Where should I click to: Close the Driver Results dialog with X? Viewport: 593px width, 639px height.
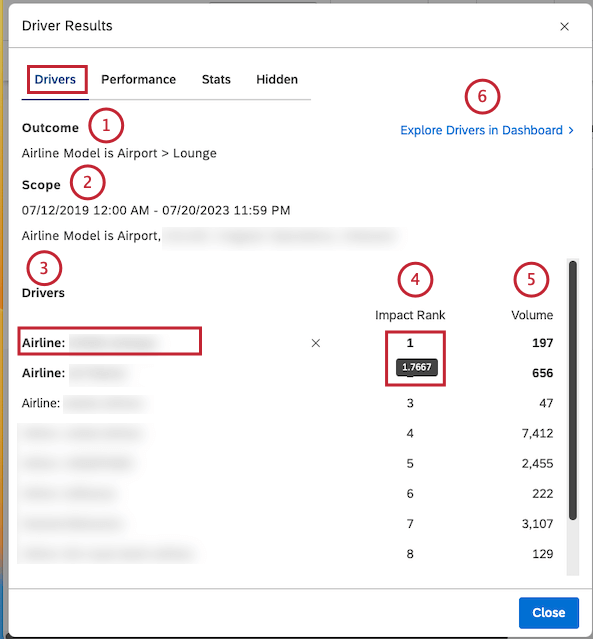(x=564, y=26)
